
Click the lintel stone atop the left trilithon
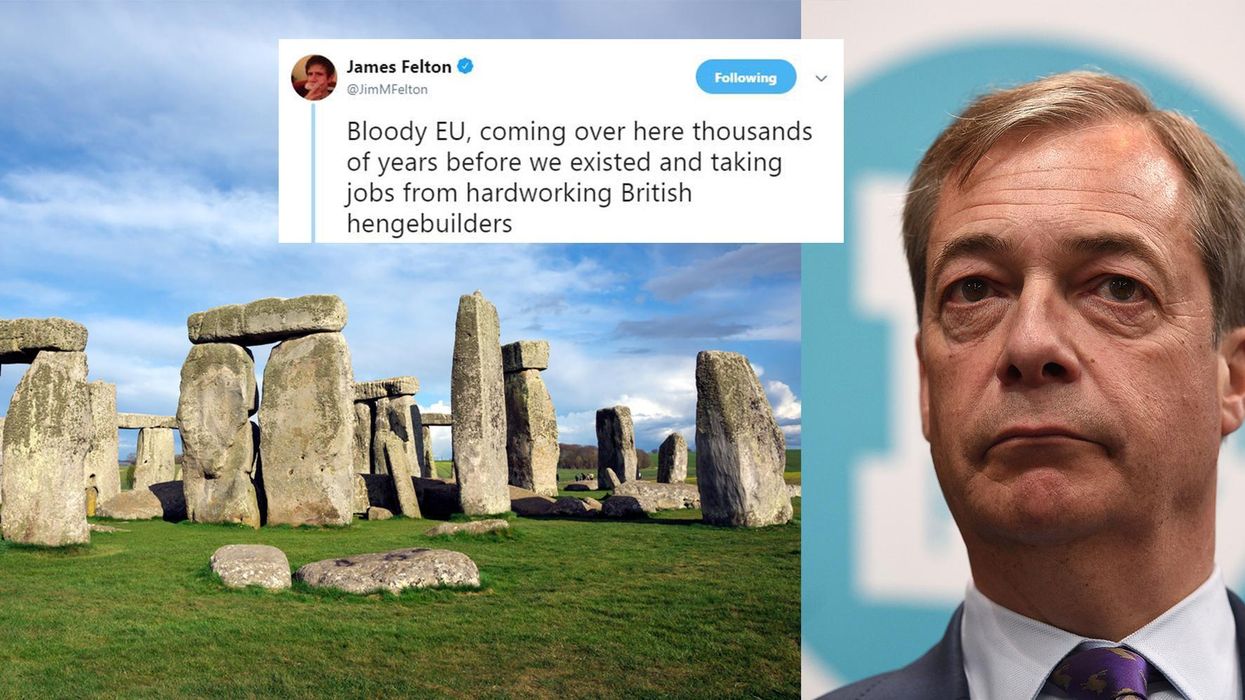pos(267,319)
